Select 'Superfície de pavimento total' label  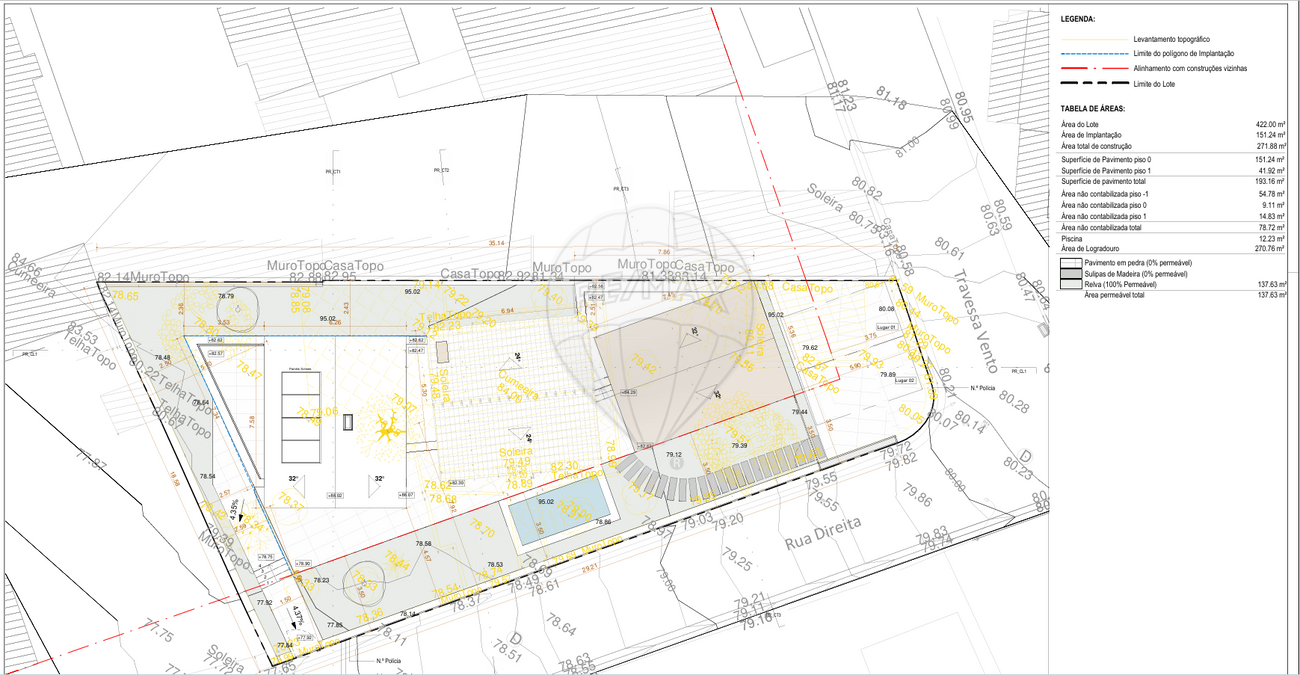pos(1104,181)
